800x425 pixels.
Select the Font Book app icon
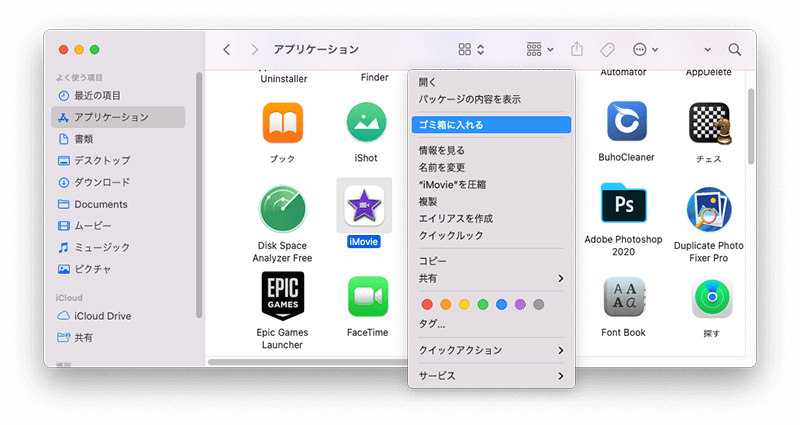623,297
